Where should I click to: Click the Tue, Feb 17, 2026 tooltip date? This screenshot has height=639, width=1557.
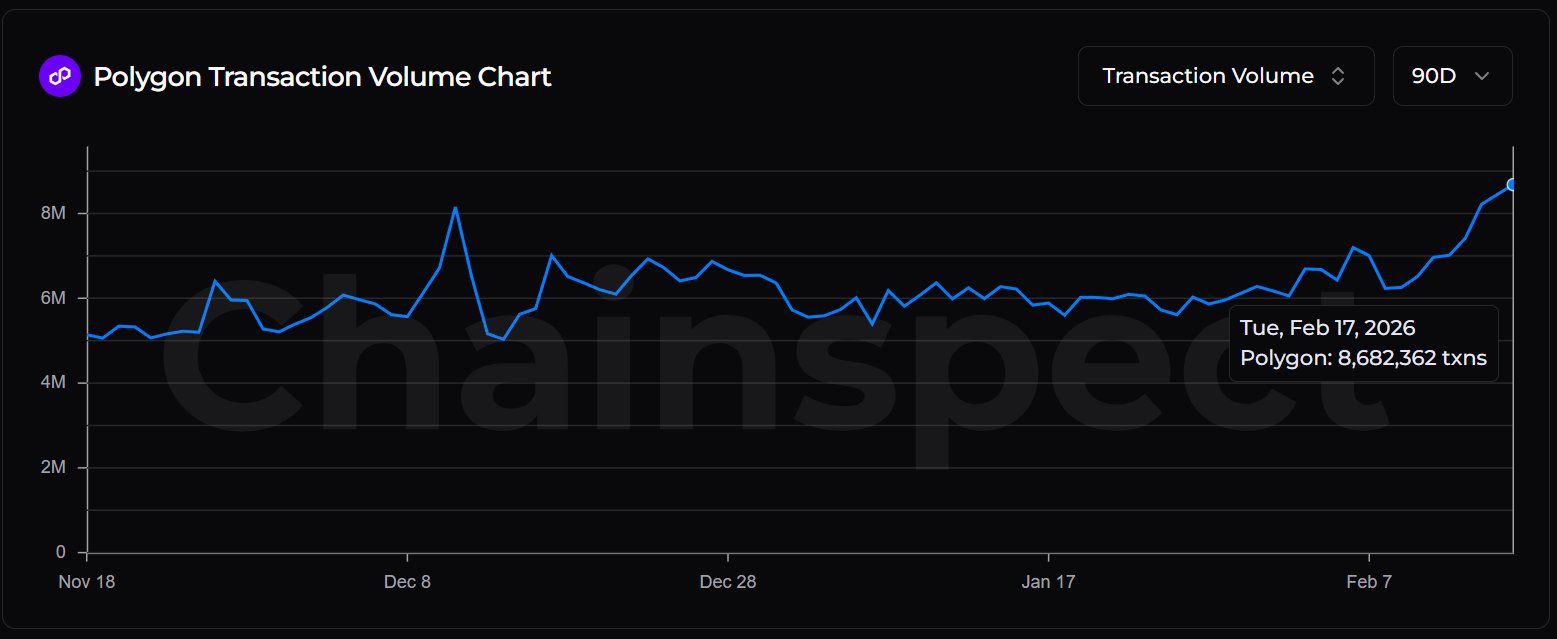click(x=1328, y=328)
